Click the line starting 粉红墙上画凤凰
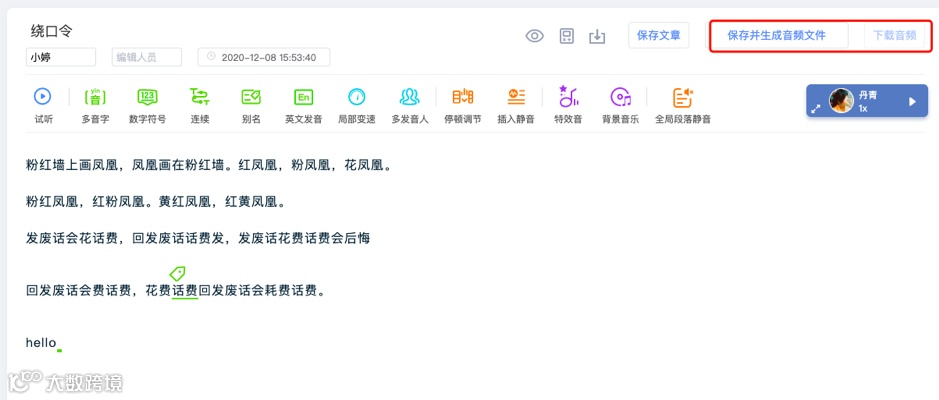Image resolution: width=939 pixels, height=400 pixels. (210, 165)
